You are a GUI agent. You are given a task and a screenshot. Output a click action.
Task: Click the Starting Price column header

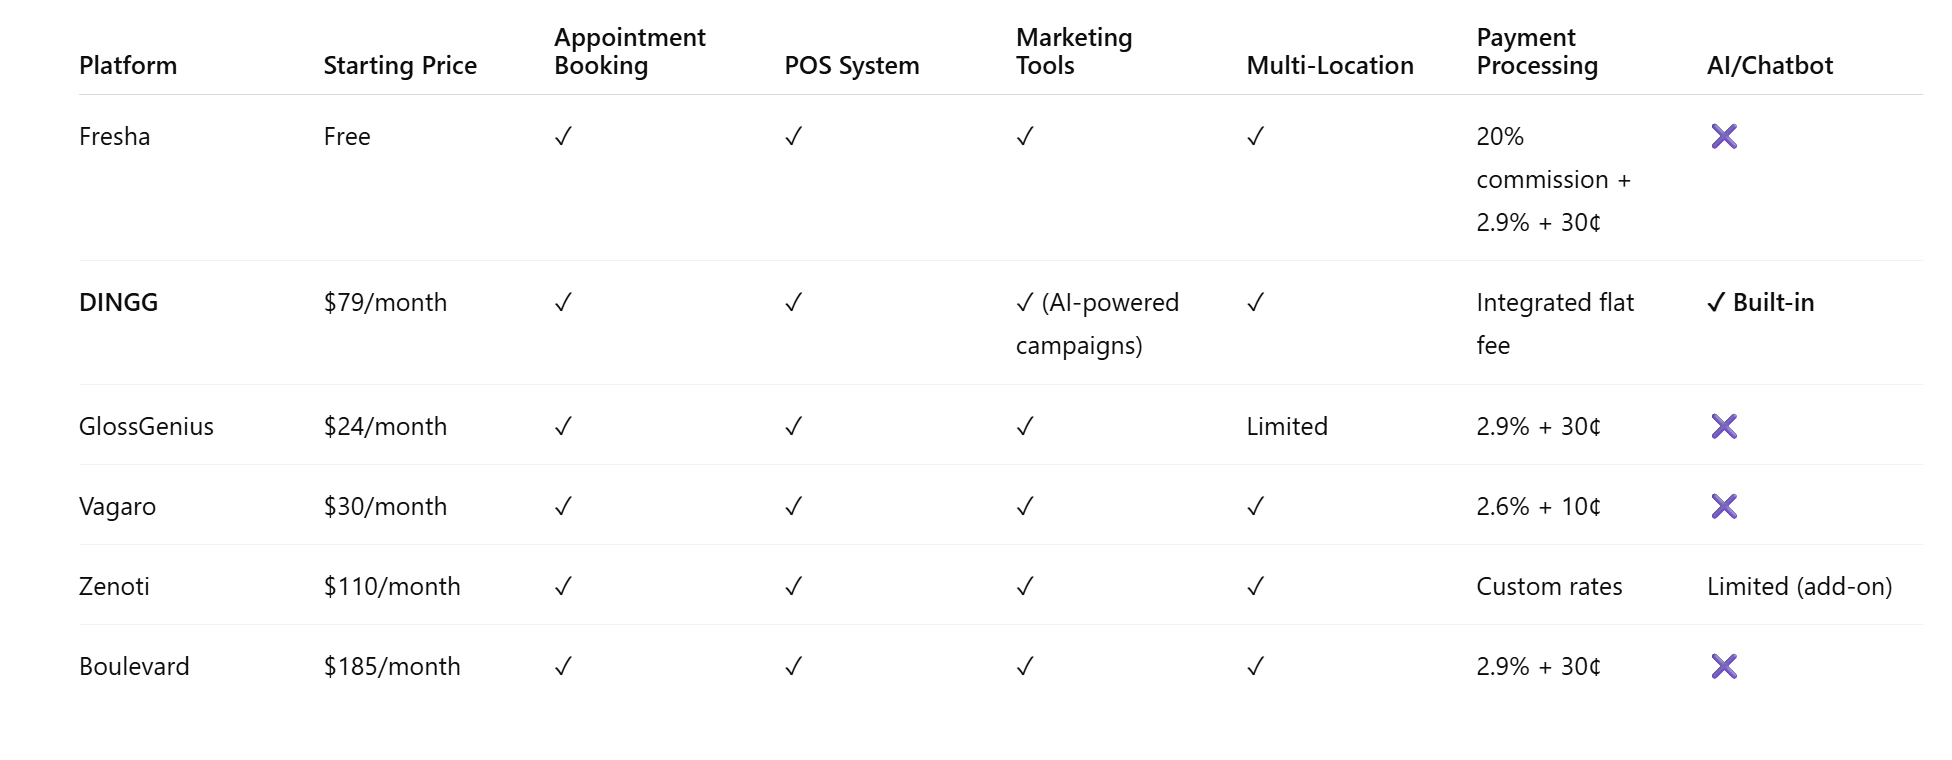click(400, 66)
